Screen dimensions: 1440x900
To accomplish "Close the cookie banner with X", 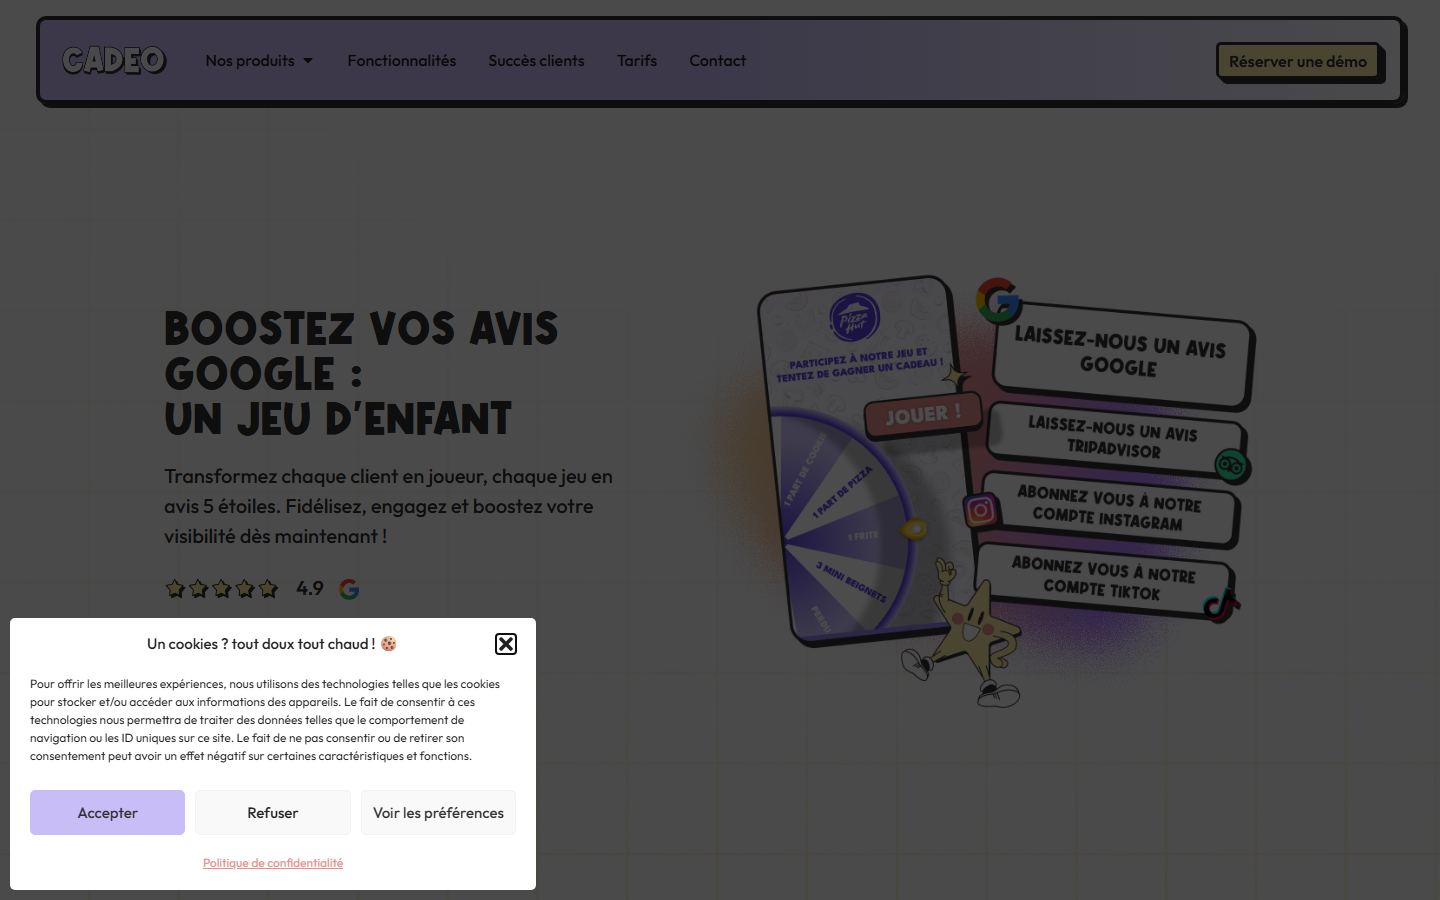I will [x=506, y=644].
